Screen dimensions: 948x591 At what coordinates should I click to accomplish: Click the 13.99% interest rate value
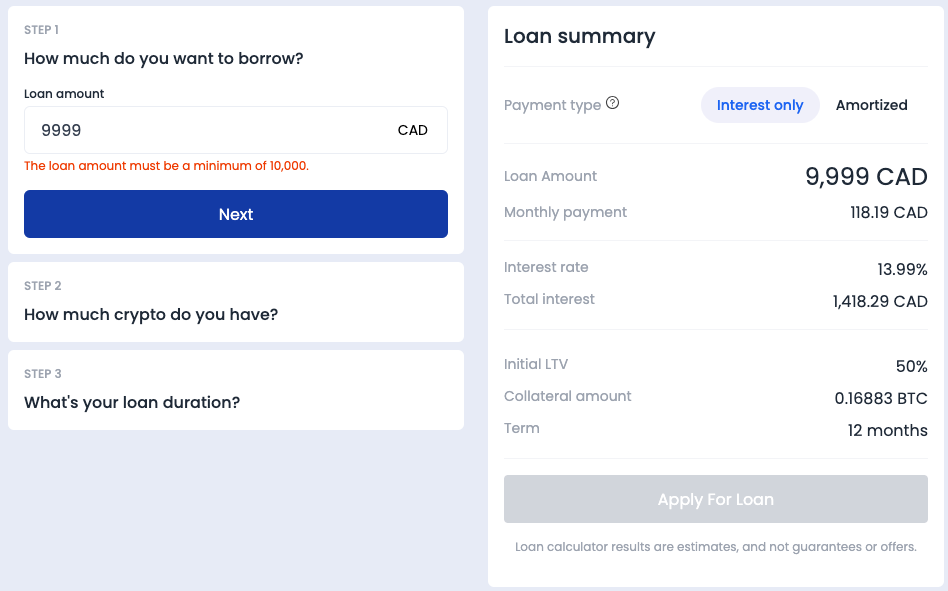click(x=902, y=269)
